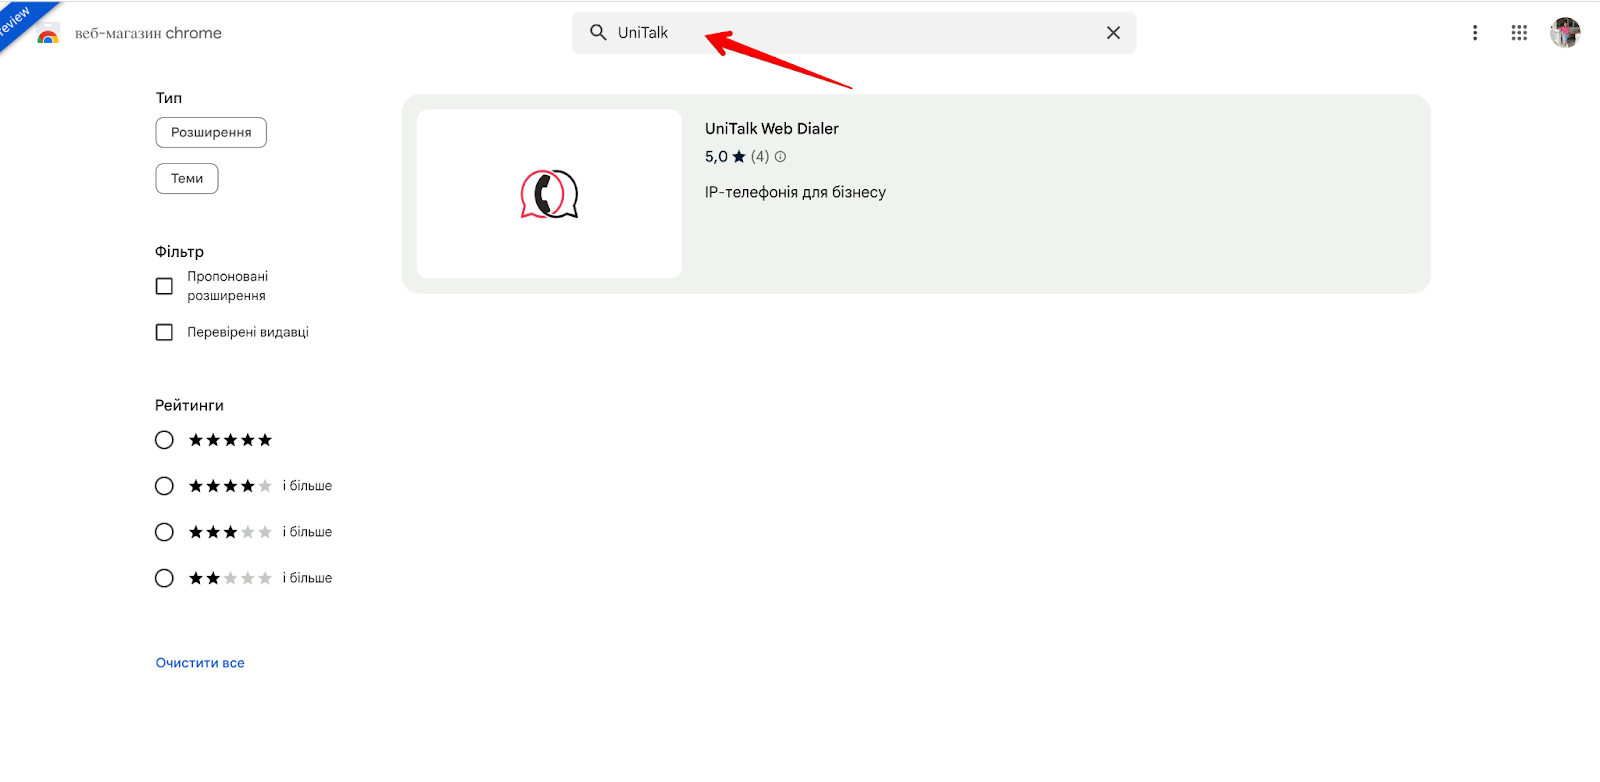The image size is (1600, 782).
Task: Select two stars і більше rating
Action: (x=164, y=578)
